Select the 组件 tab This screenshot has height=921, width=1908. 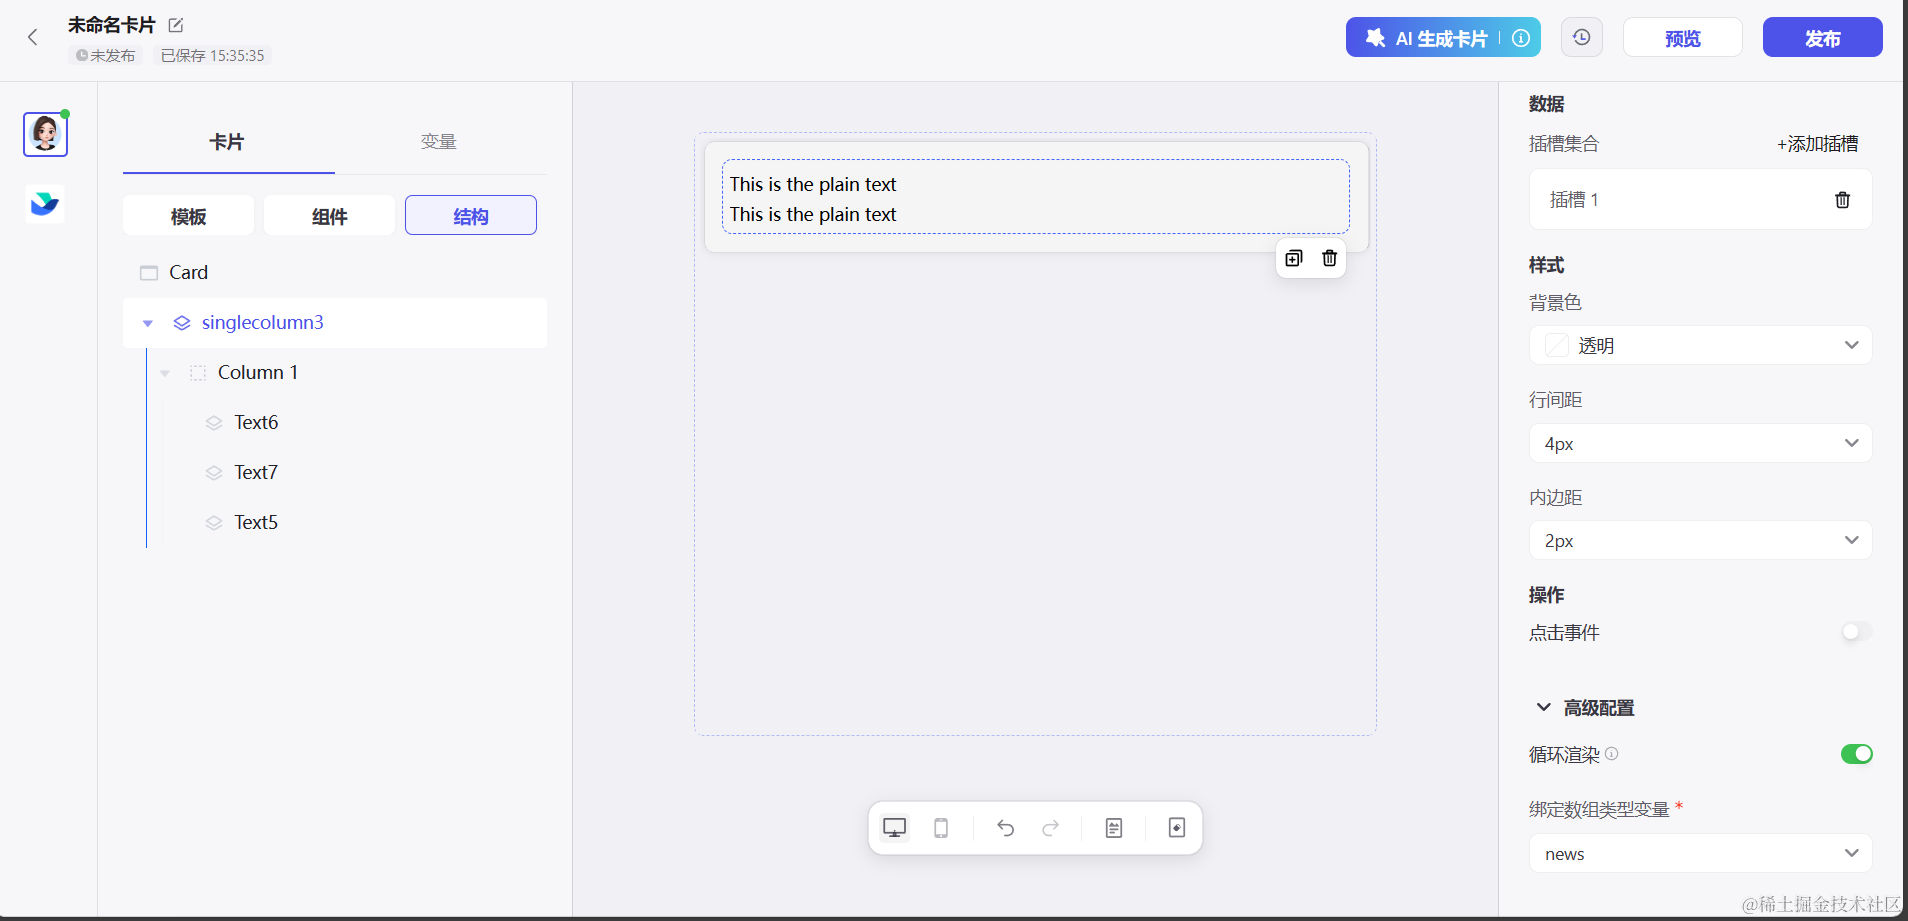[329, 216]
